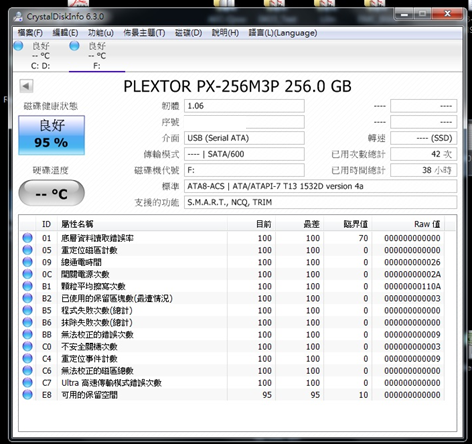Click status orb for attribute B5
The width and height of the screenshot is (472, 444).
point(27,310)
